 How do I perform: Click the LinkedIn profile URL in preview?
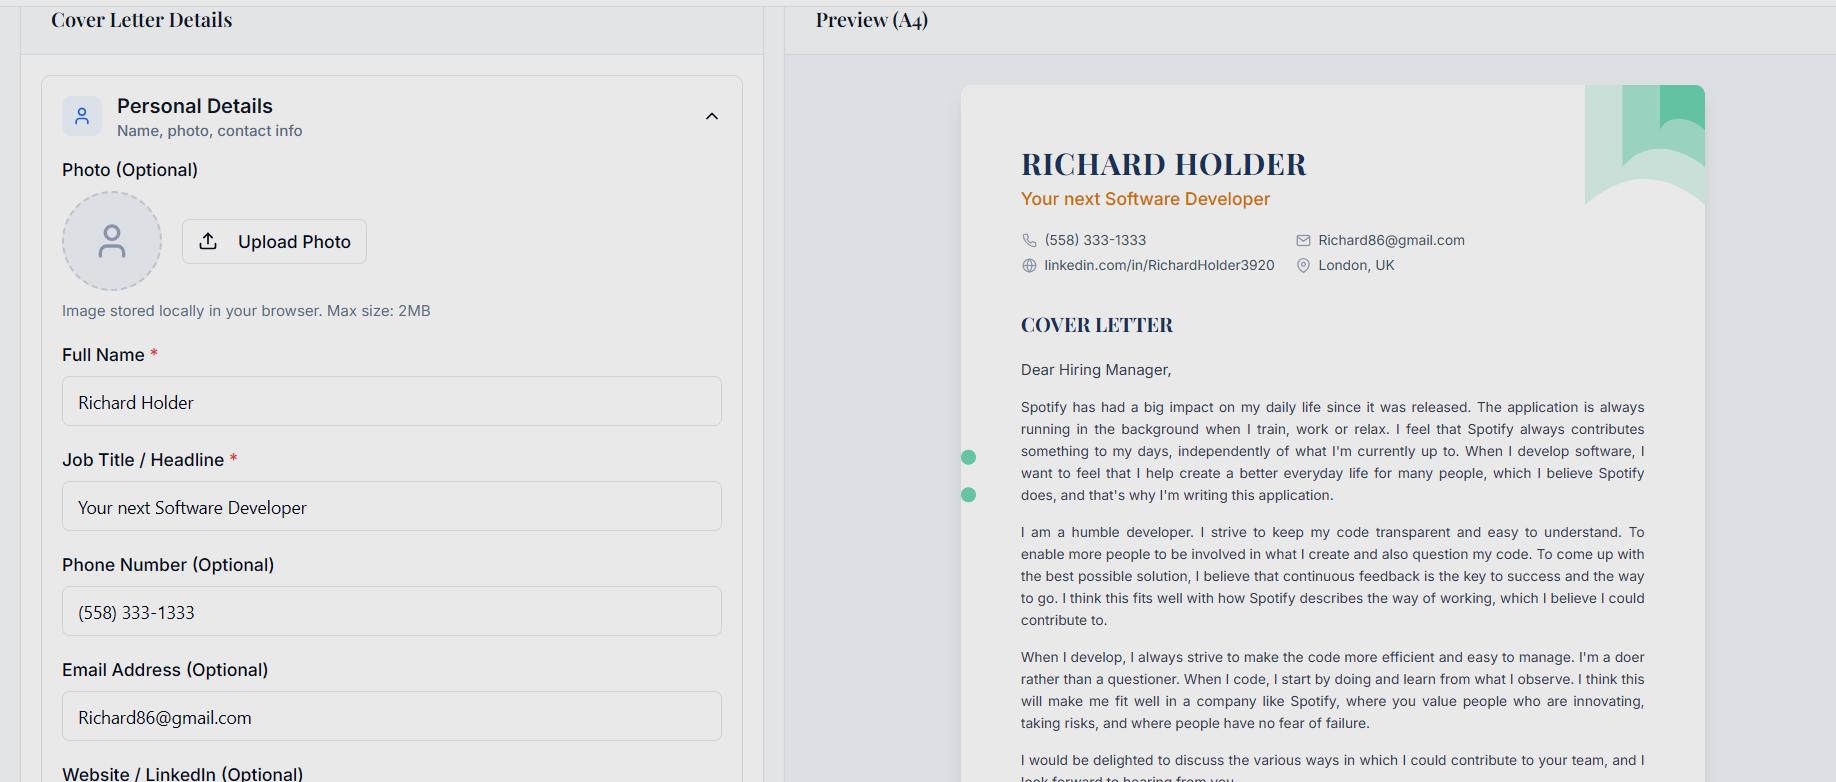point(1159,265)
